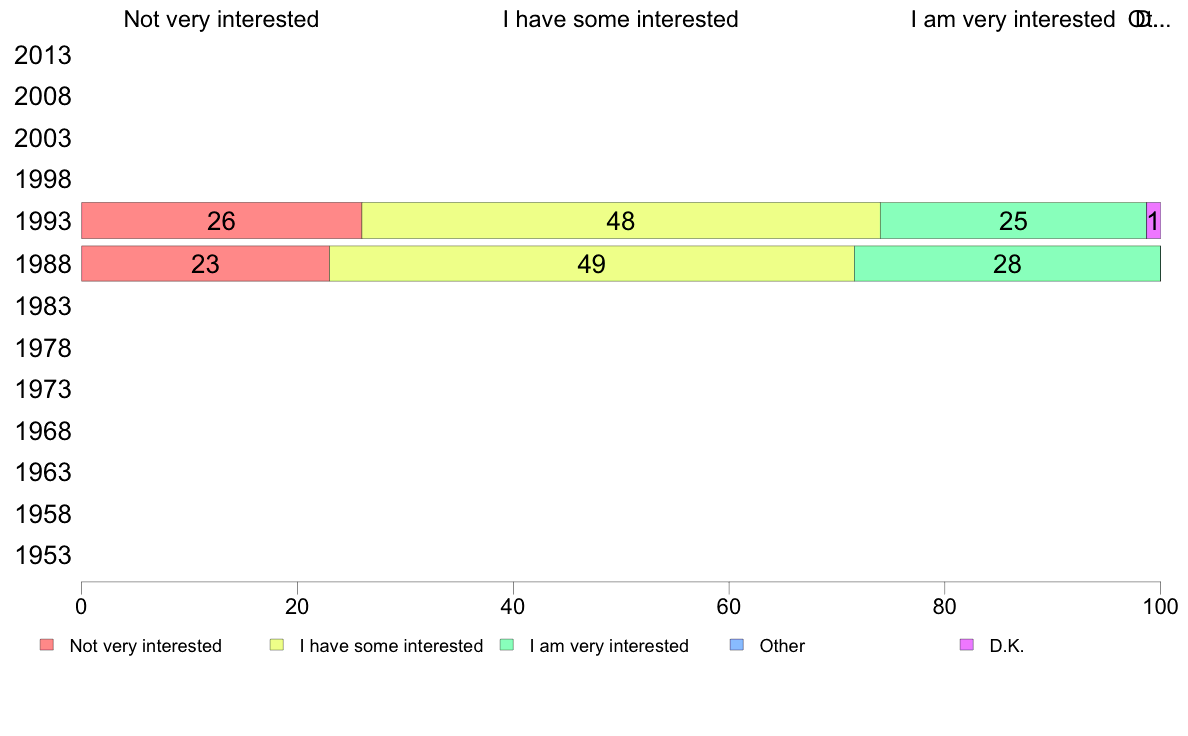Select the 1988 red bar segment showing 23
1188x736 pixels.
pos(205,264)
